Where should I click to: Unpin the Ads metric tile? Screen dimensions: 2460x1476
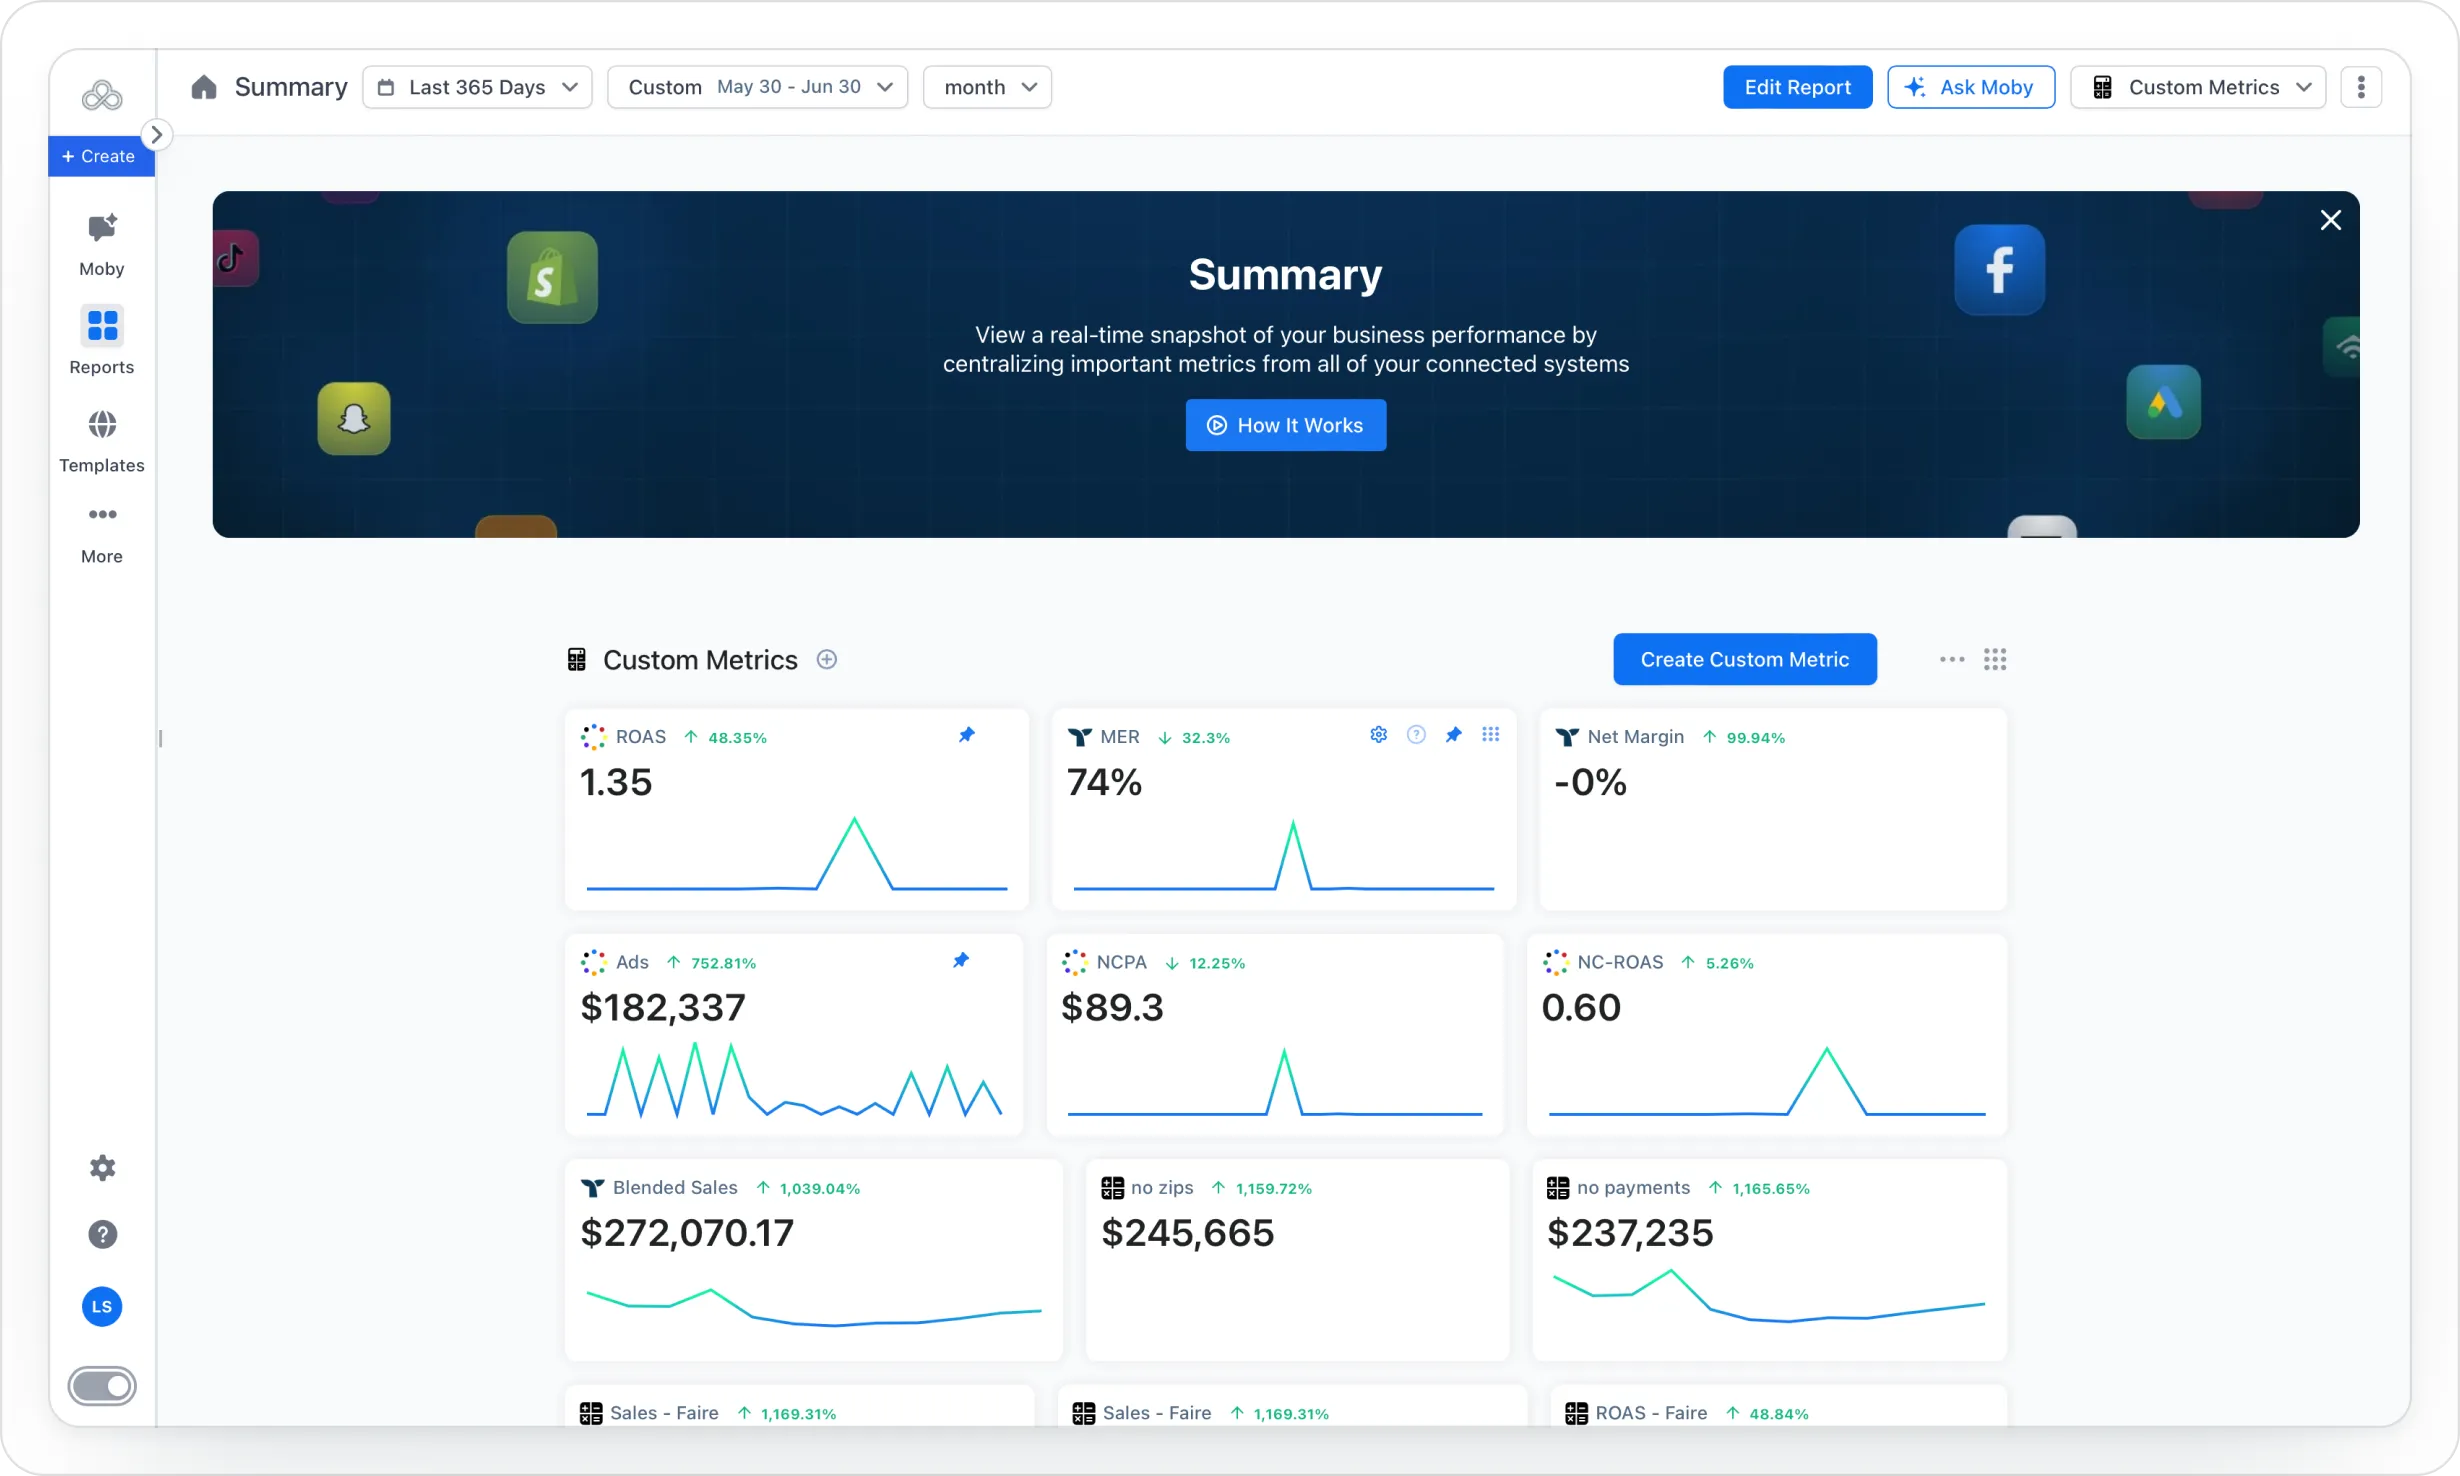(960, 961)
